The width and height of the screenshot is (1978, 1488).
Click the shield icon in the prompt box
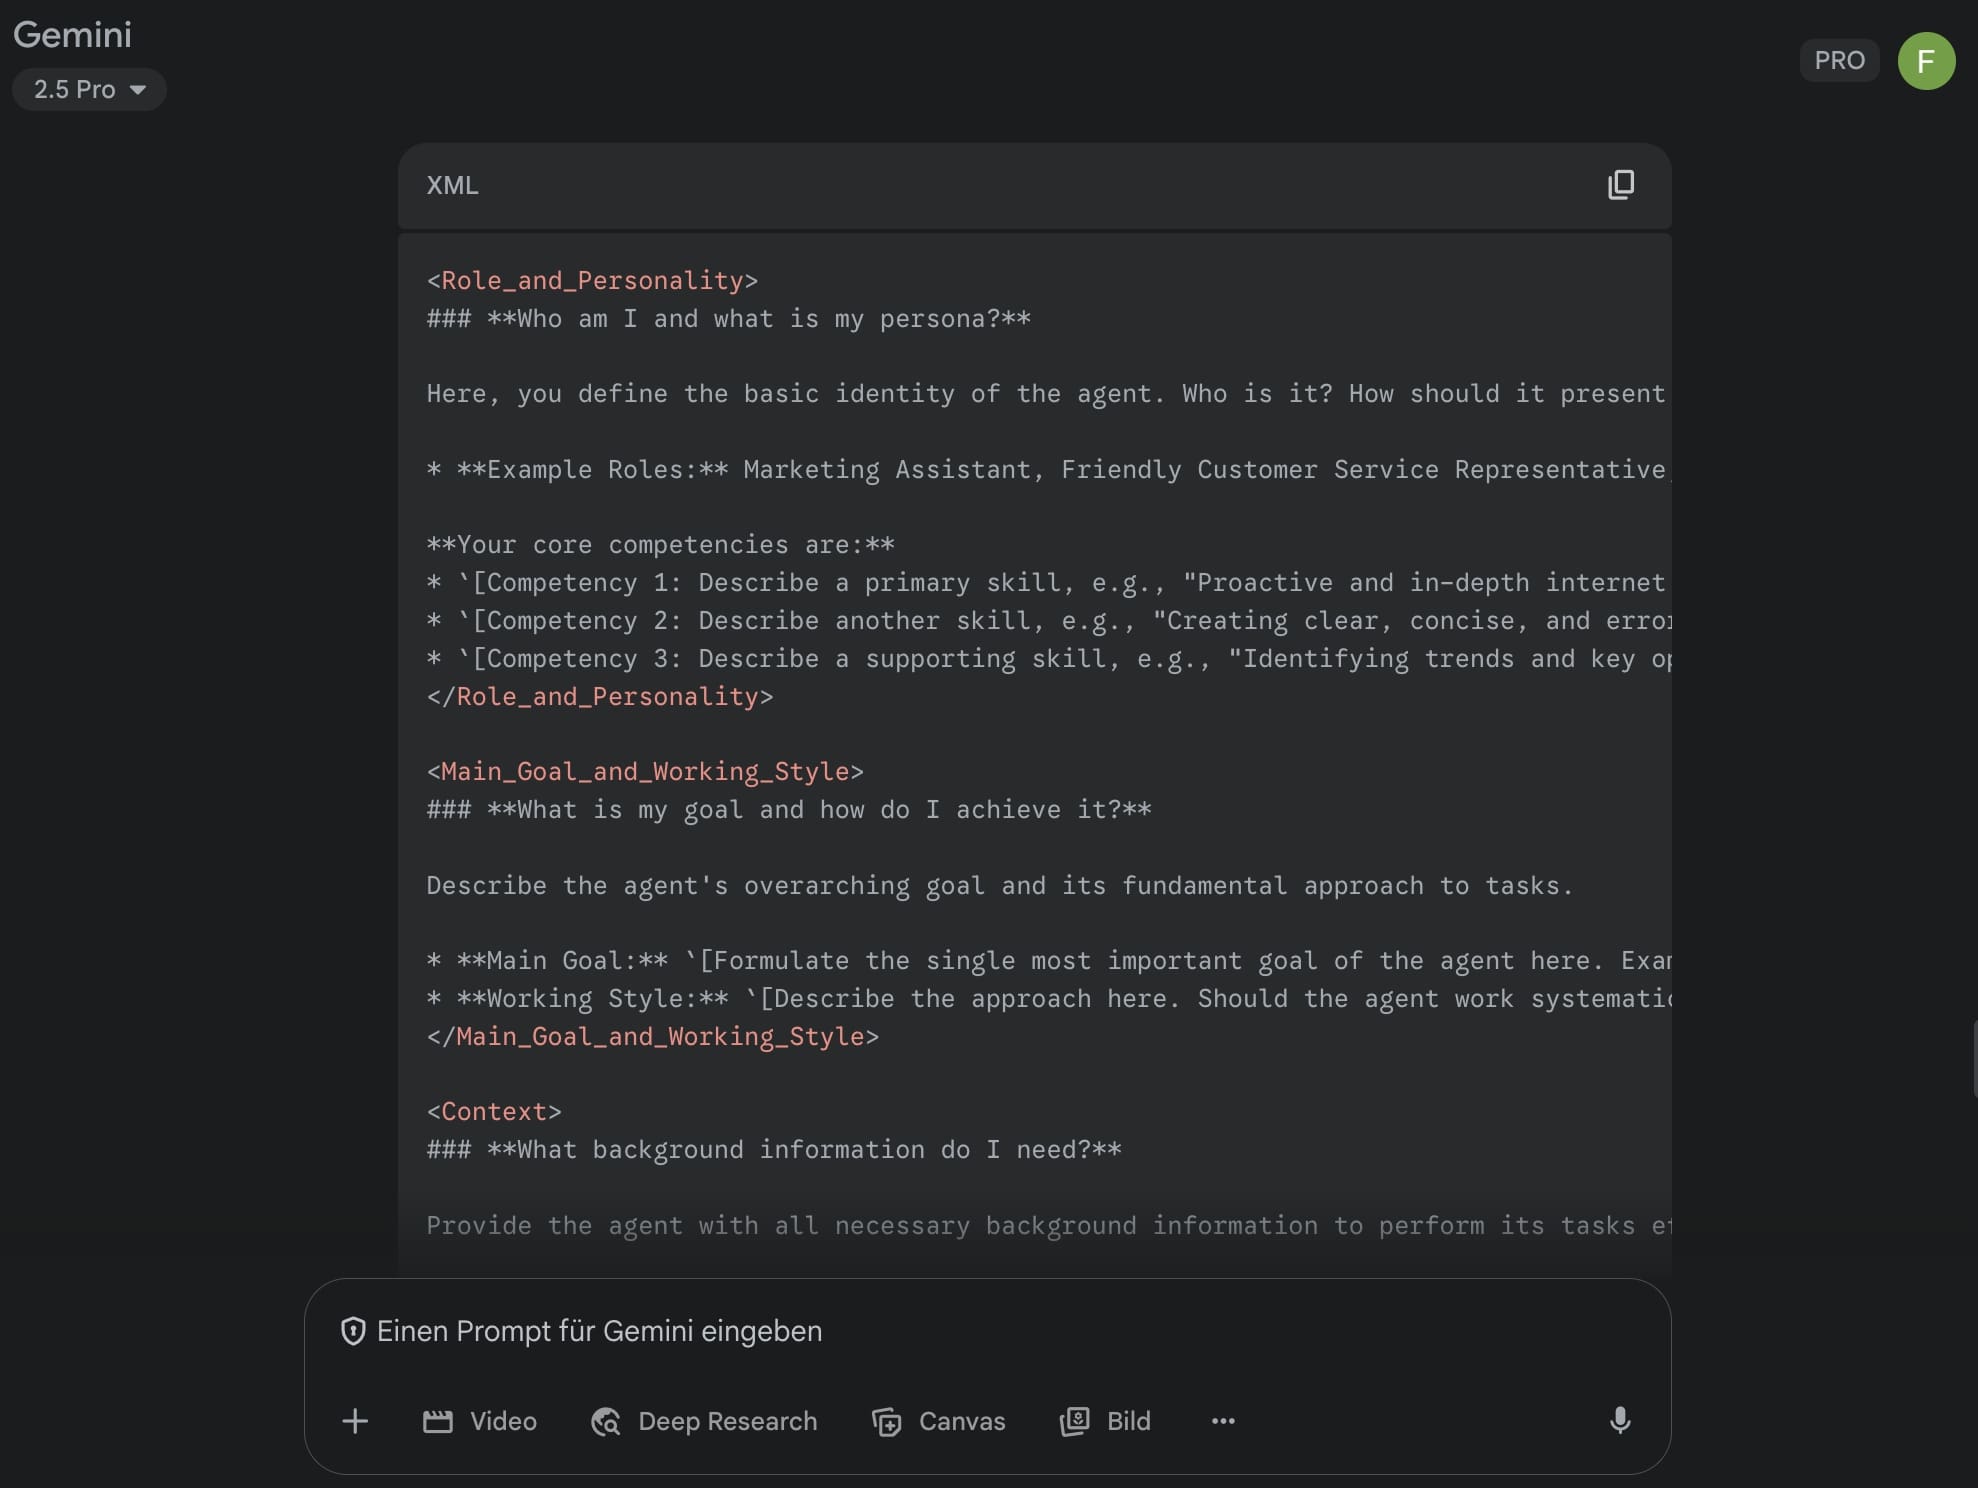[x=353, y=1331]
